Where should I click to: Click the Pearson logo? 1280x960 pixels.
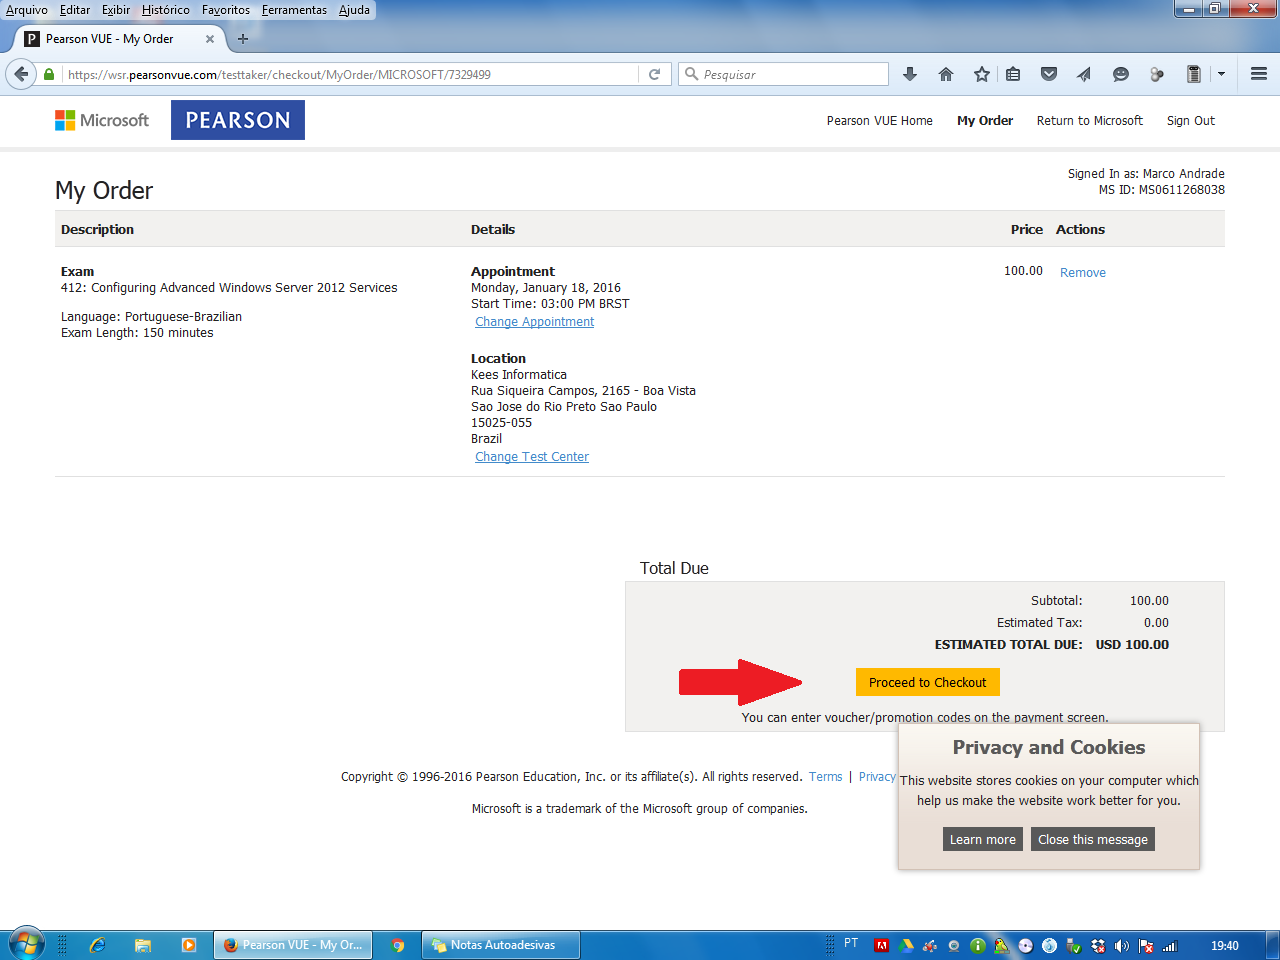click(x=238, y=120)
